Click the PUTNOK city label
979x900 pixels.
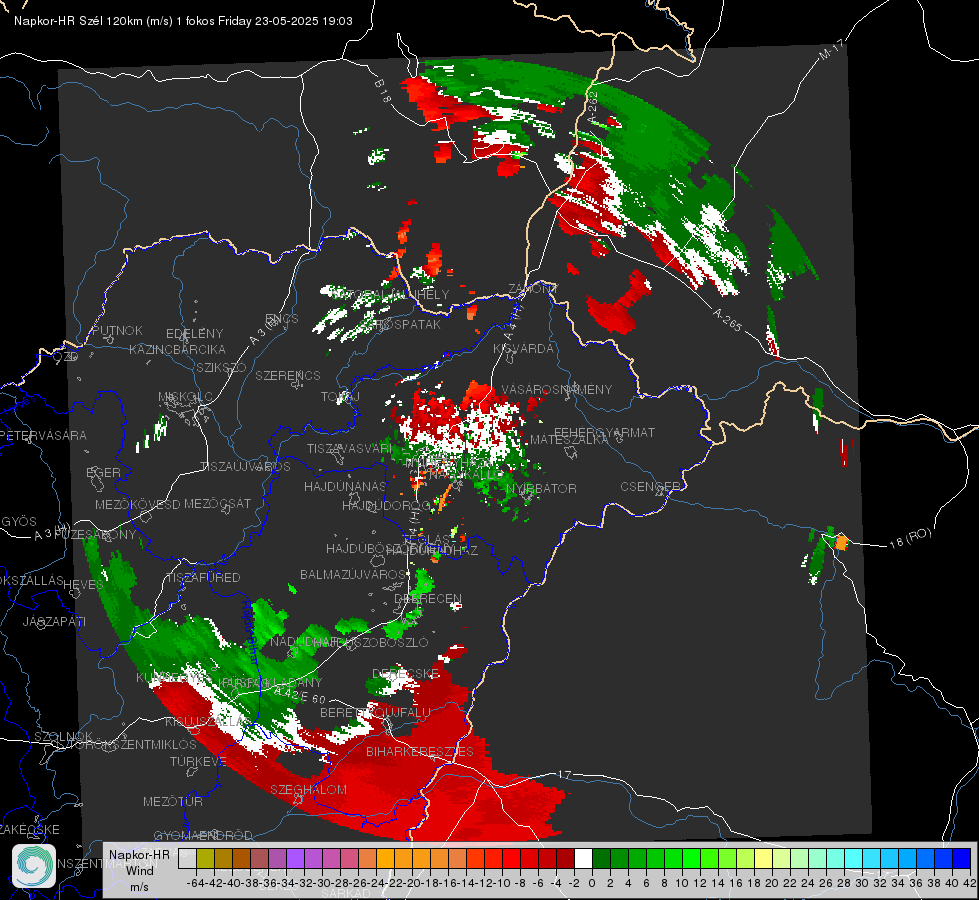click(117, 330)
